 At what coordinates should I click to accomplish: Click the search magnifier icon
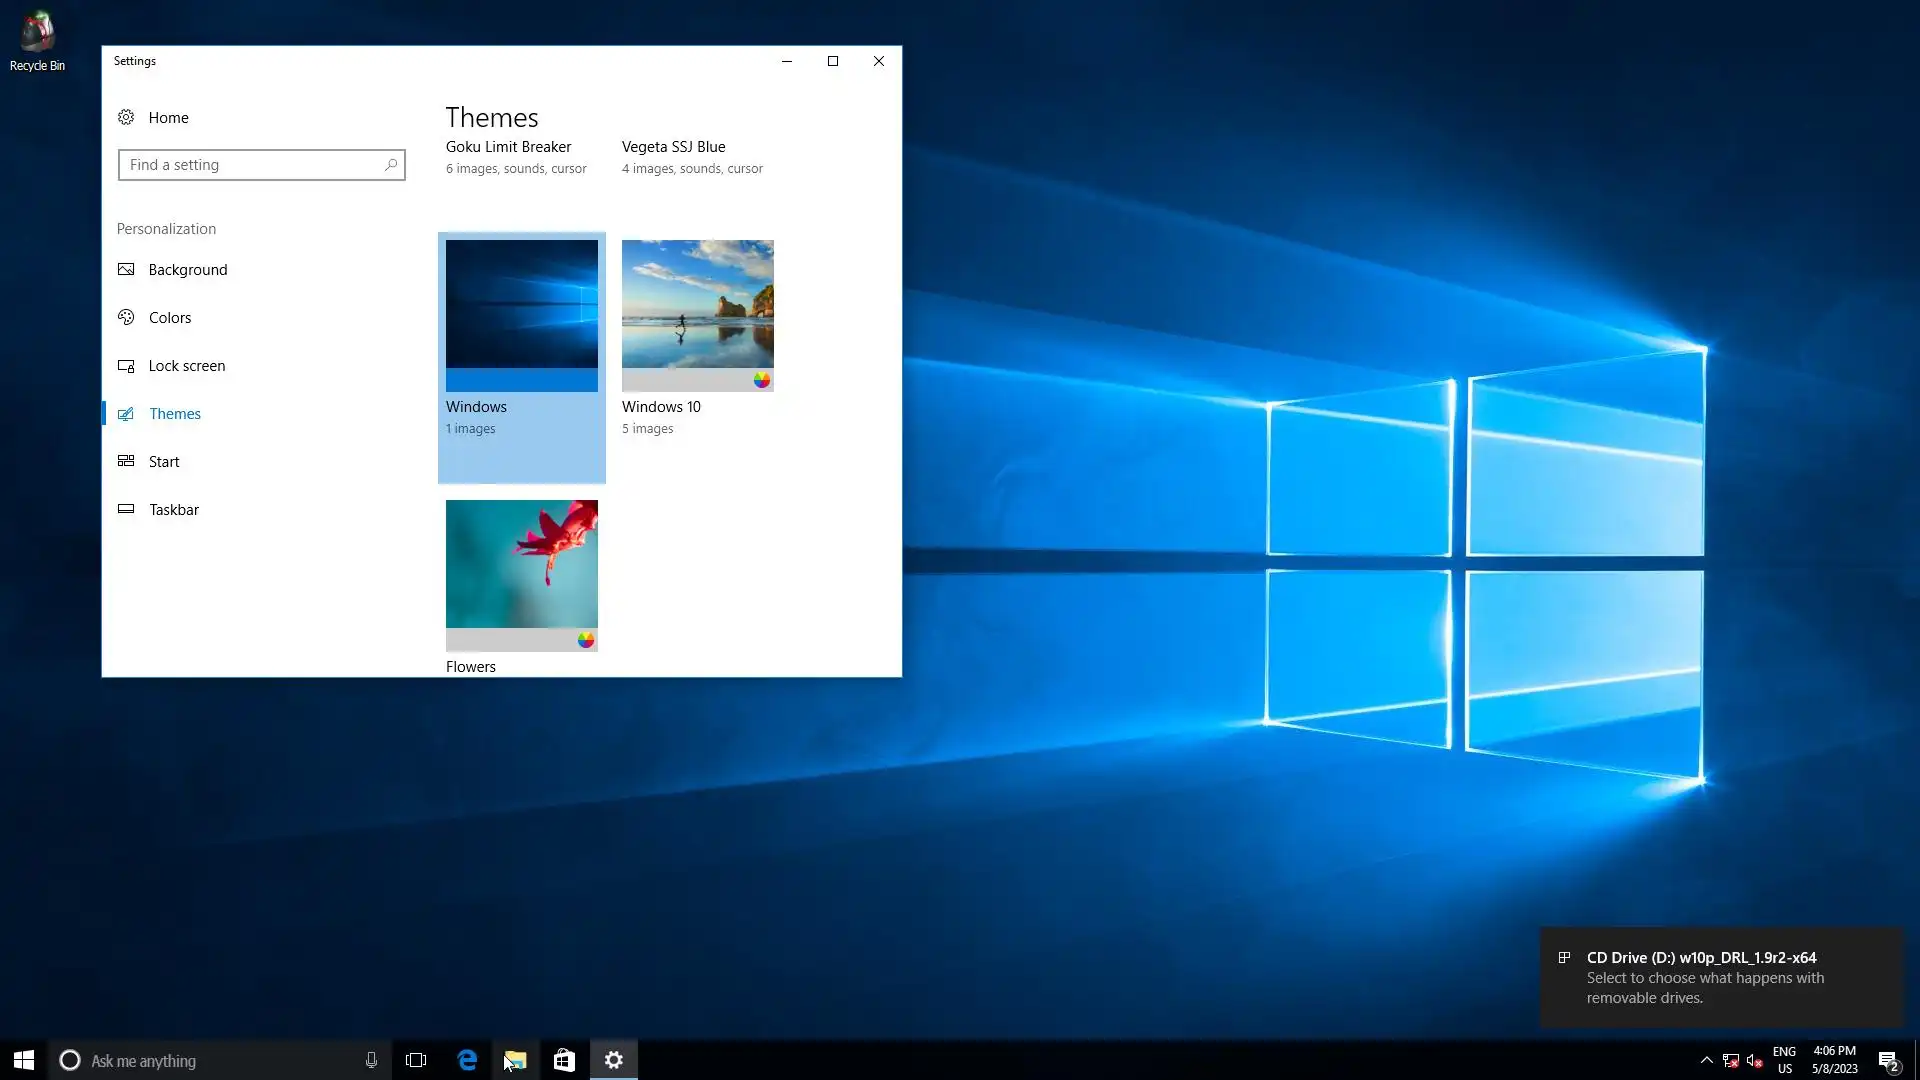(391, 165)
